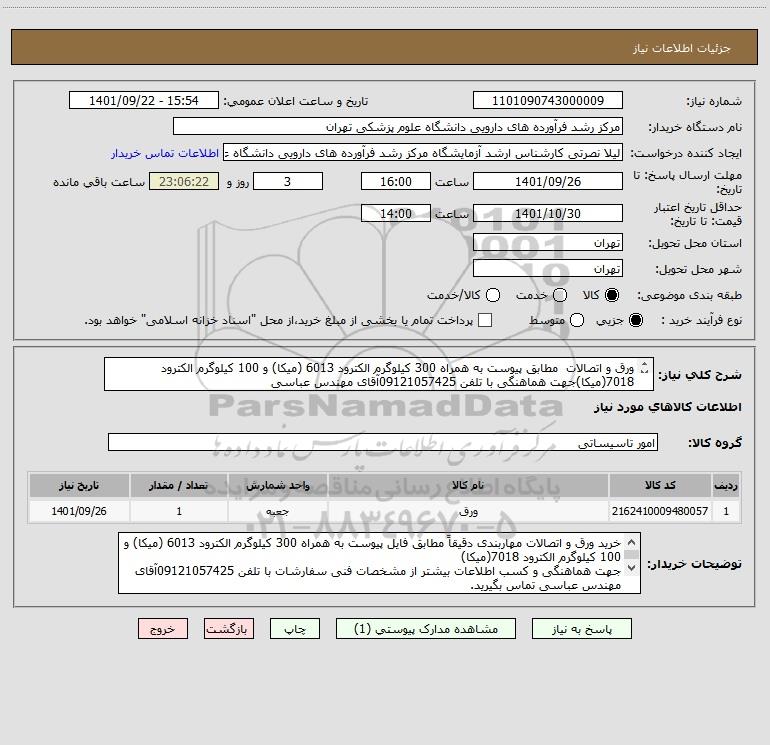Click the quantity cell in the ورق row
770x745 pixels.
point(179,511)
